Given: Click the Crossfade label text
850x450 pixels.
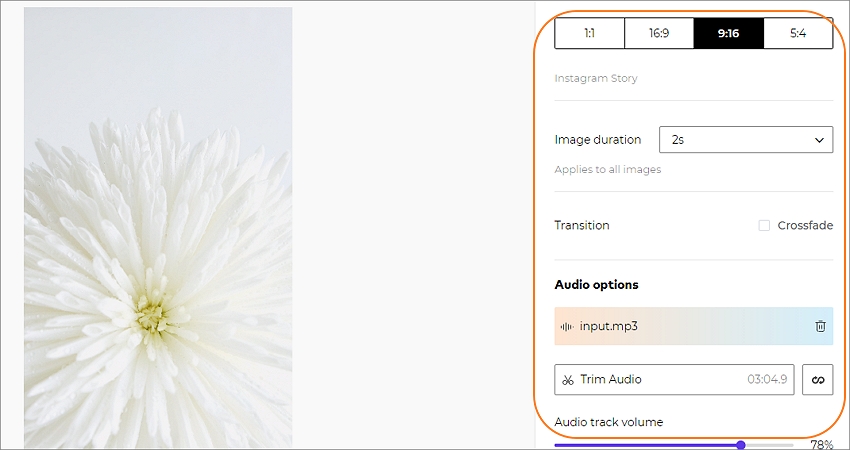Looking at the screenshot, I should point(805,226).
